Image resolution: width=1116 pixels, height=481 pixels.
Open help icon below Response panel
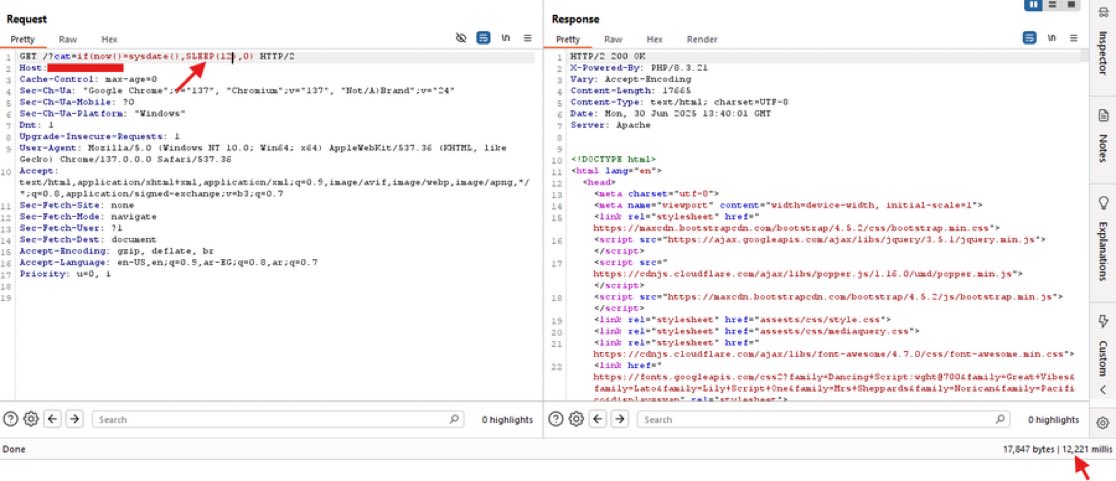(x=556, y=419)
